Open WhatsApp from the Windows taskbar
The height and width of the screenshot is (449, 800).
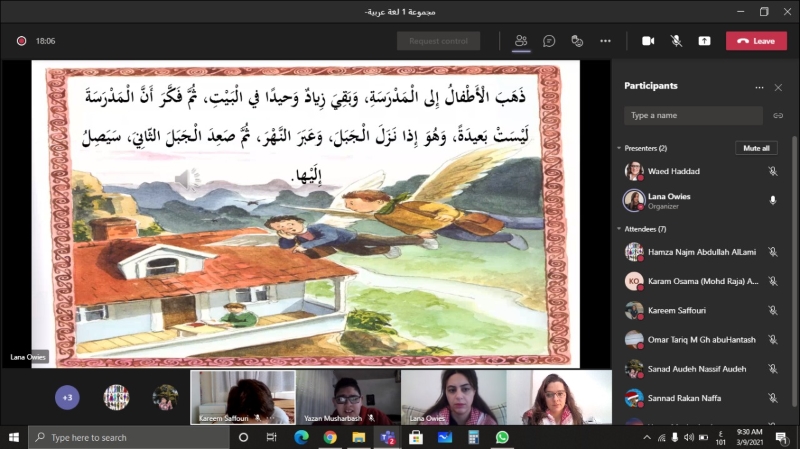[x=502, y=437]
